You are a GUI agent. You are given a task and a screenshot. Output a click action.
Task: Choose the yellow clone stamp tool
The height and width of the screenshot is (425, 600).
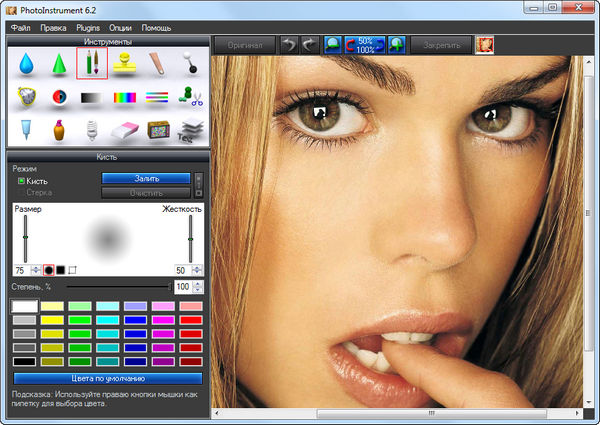point(124,65)
